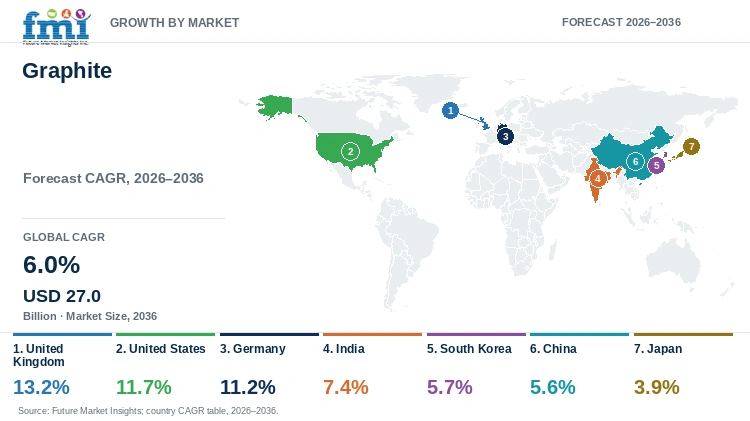Click the 5.7% South Korea value
The image size is (750, 421).
click(450, 387)
